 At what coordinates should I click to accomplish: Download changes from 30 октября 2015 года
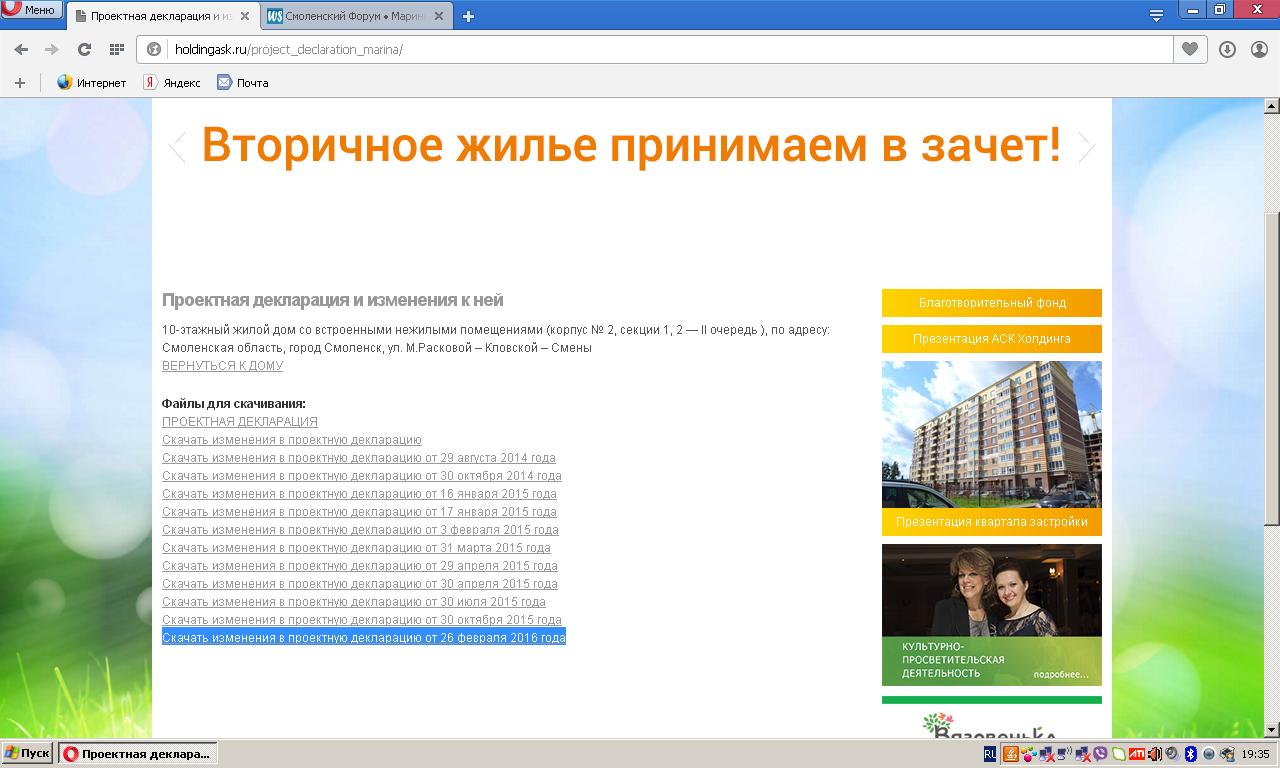[362, 620]
